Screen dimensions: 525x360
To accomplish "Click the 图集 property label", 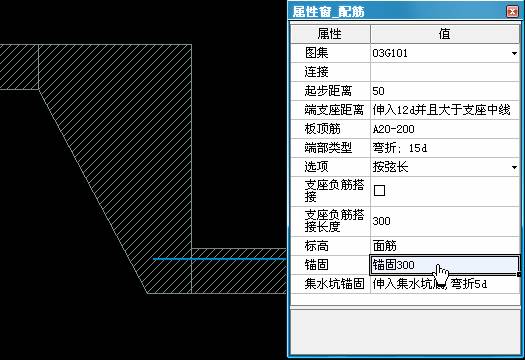I will pos(316,53).
